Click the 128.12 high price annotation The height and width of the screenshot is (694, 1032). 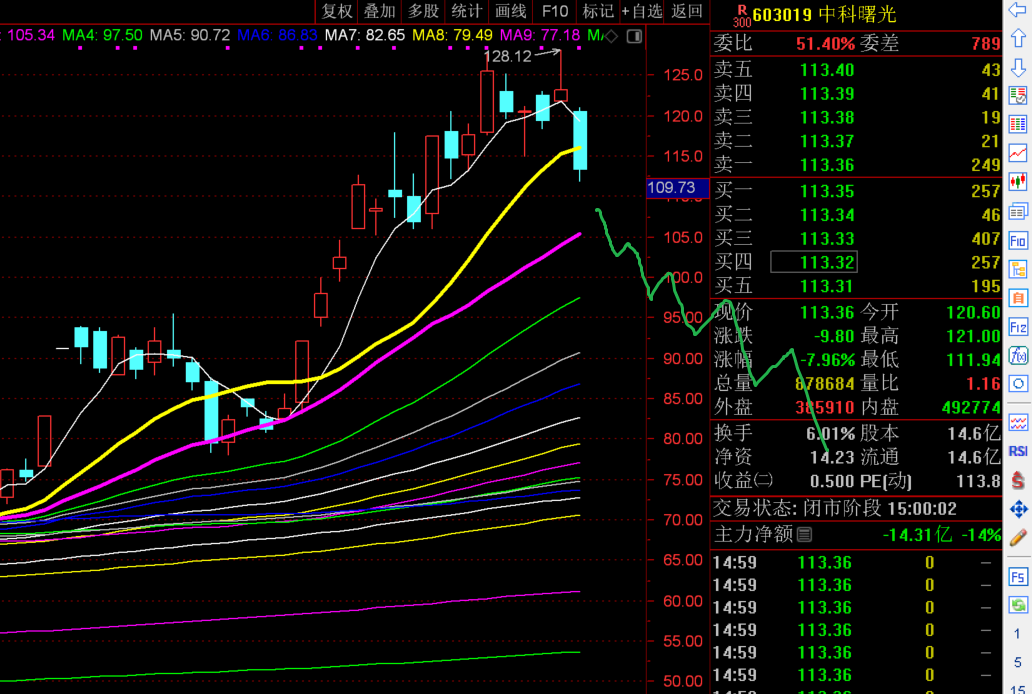point(507,57)
